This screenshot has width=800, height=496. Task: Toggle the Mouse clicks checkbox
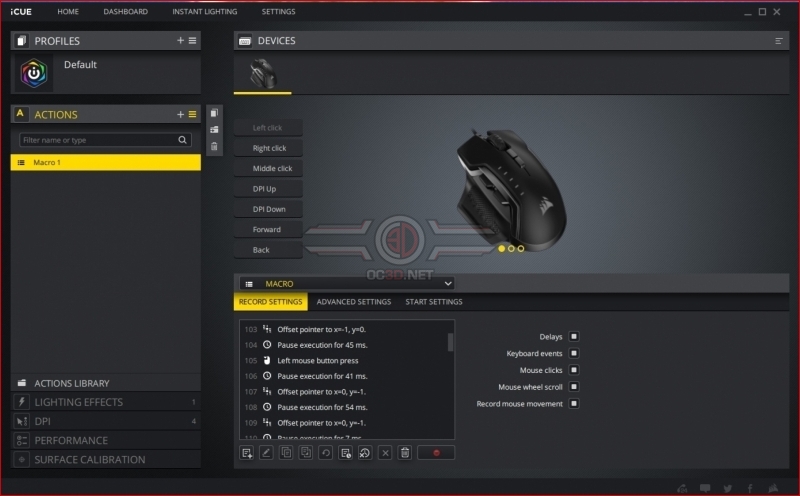pyautogui.click(x=574, y=370)
